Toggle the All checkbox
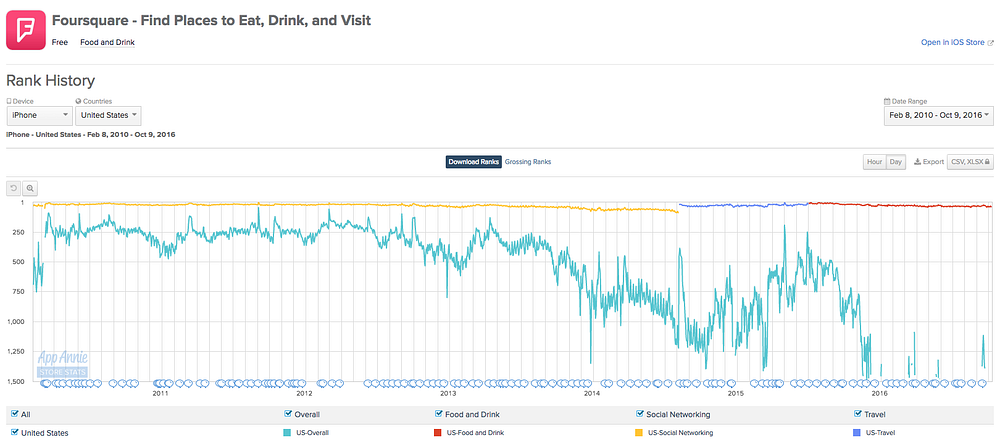 (15, 414)
